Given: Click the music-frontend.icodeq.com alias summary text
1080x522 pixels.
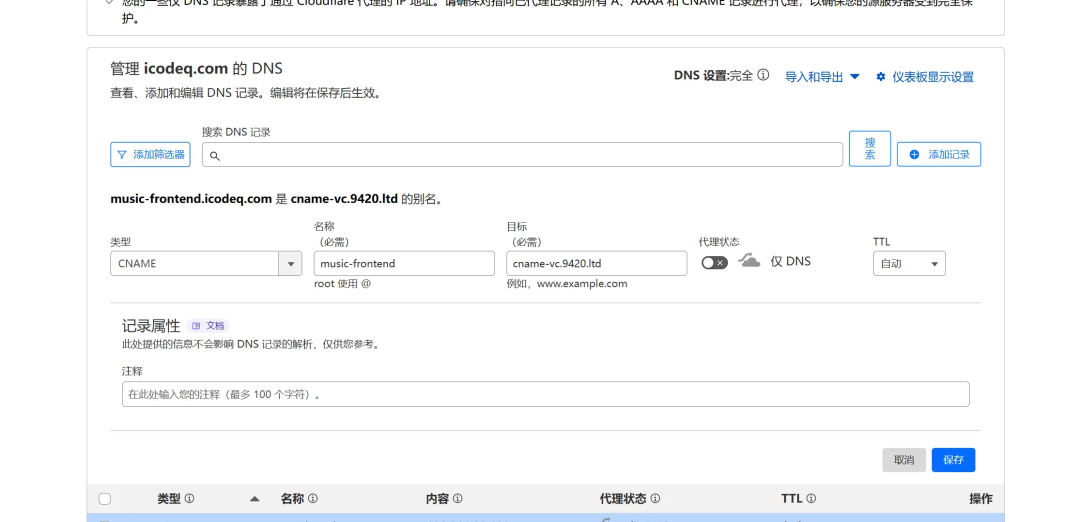Looking at the screenshot, I should [276, 200].
